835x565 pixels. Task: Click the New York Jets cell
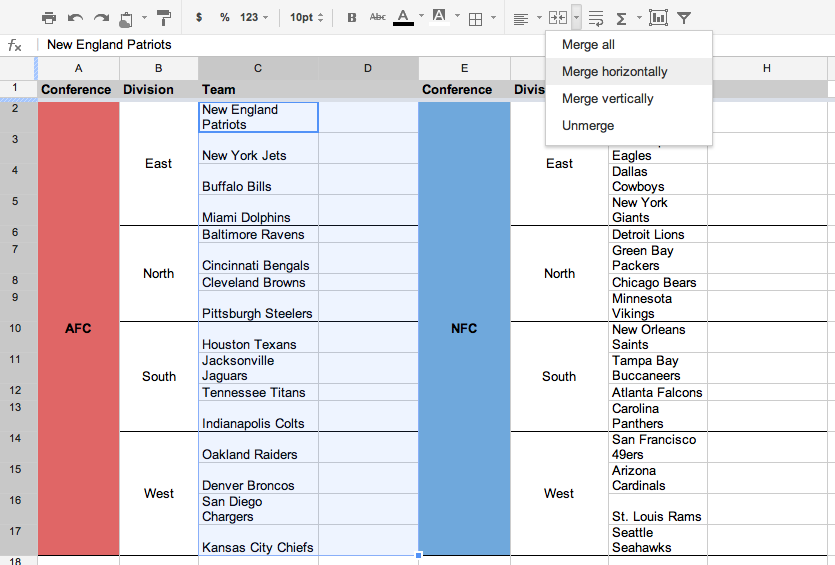258,148
